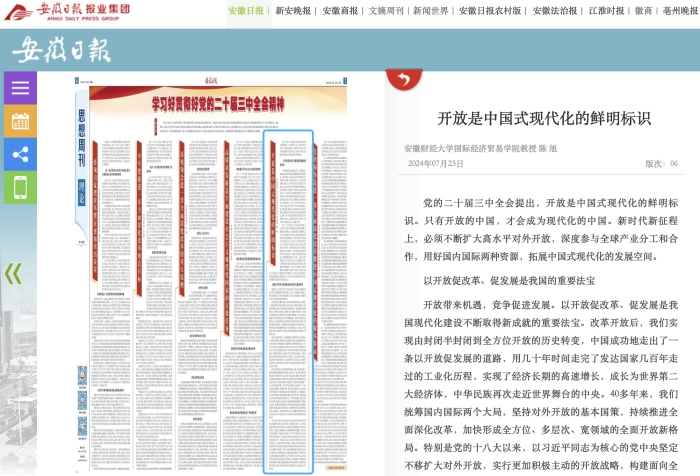Open 安徽日报农村版 edition
This screenshot has width=700, height=476.
490,12
